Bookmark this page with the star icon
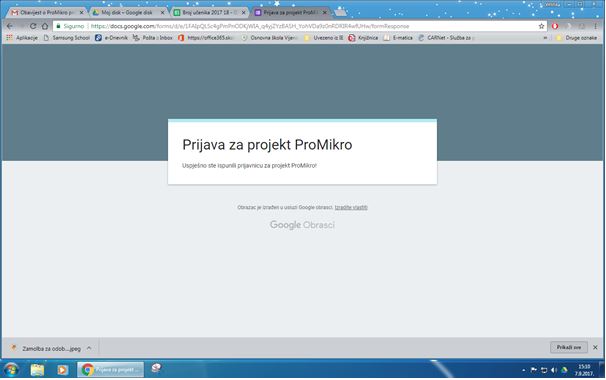The image size is (606, 380). coord(541,26)
